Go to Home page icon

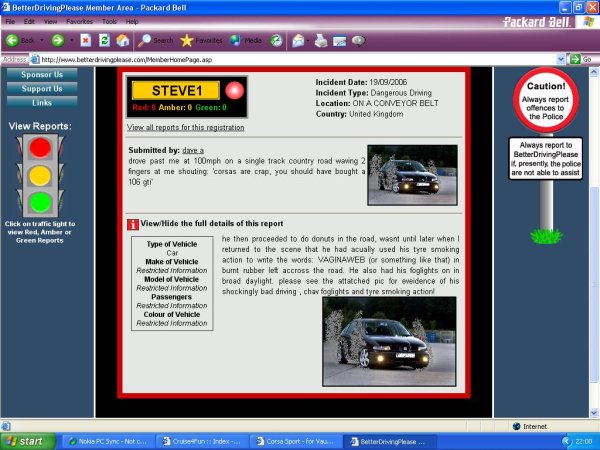[122, 40]
